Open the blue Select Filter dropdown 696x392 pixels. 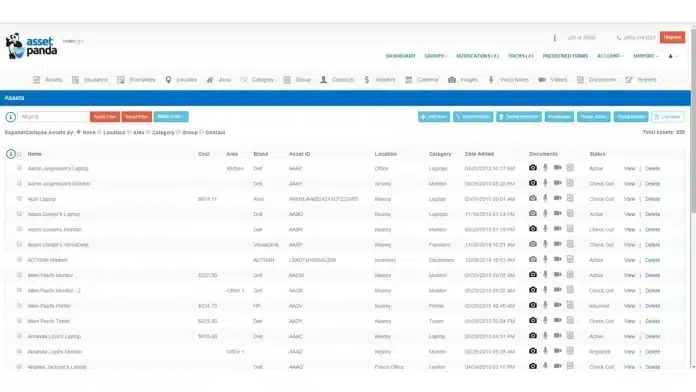click(171, 117)
